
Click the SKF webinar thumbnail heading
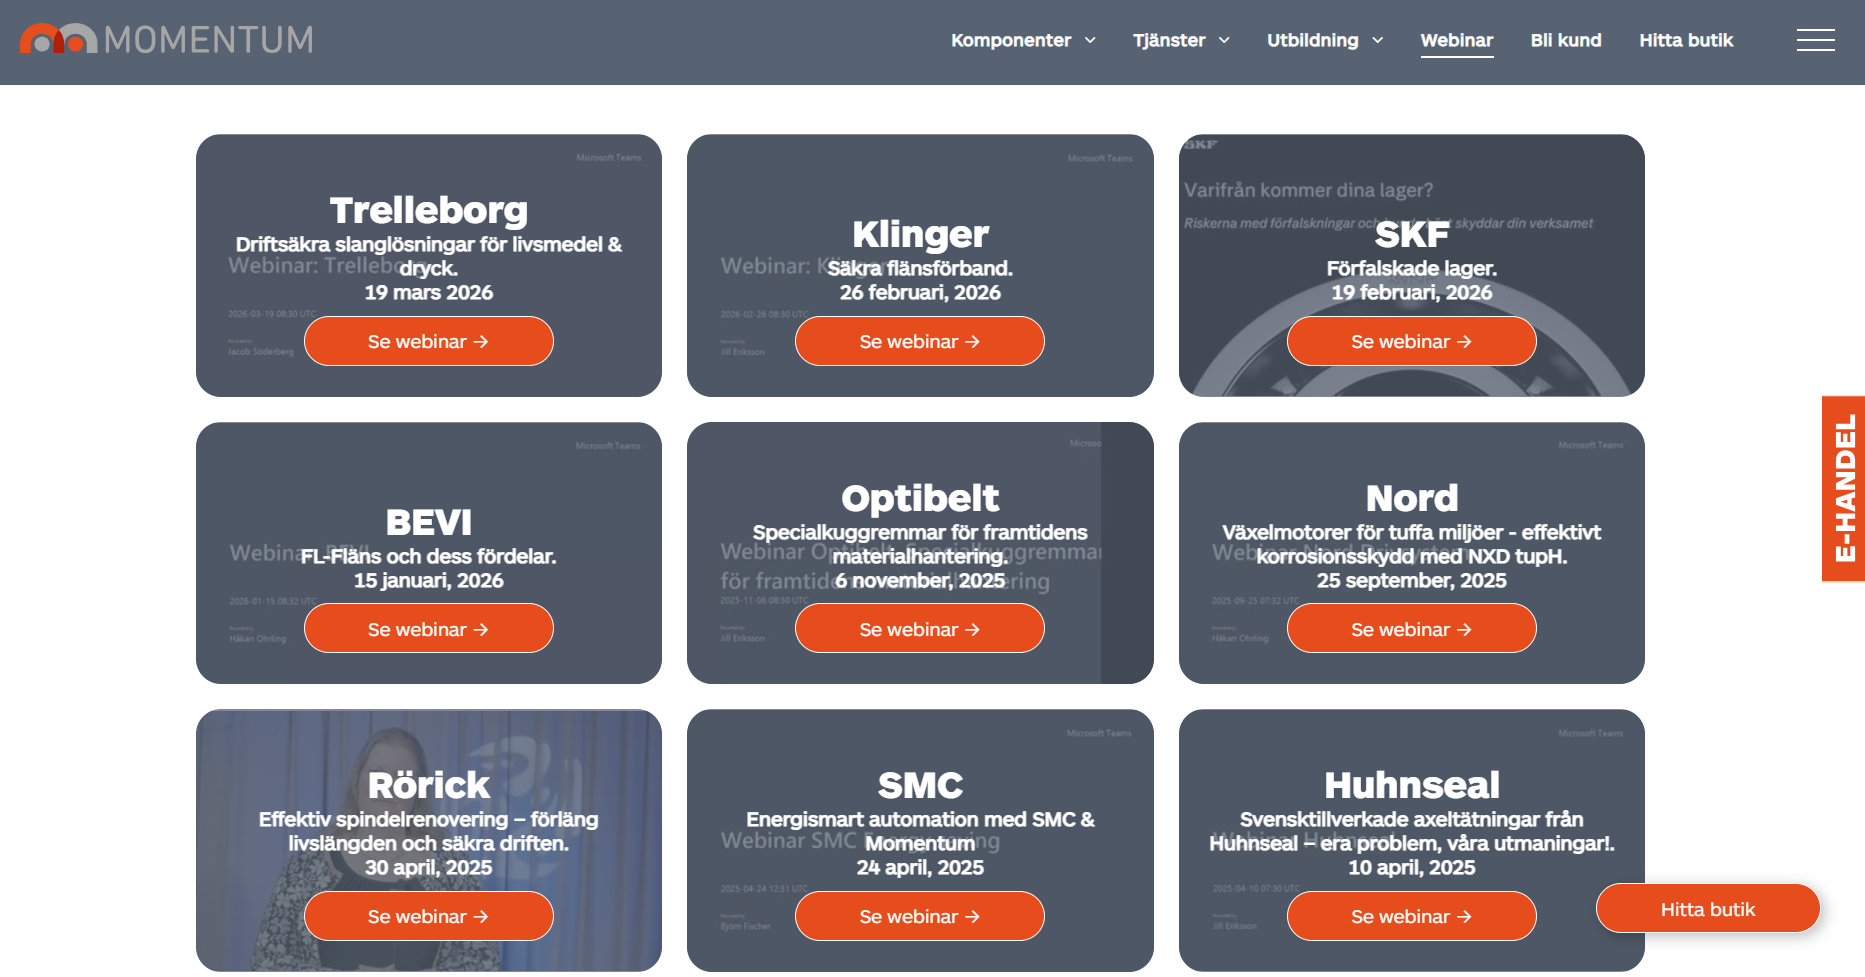coord(1411,235)
